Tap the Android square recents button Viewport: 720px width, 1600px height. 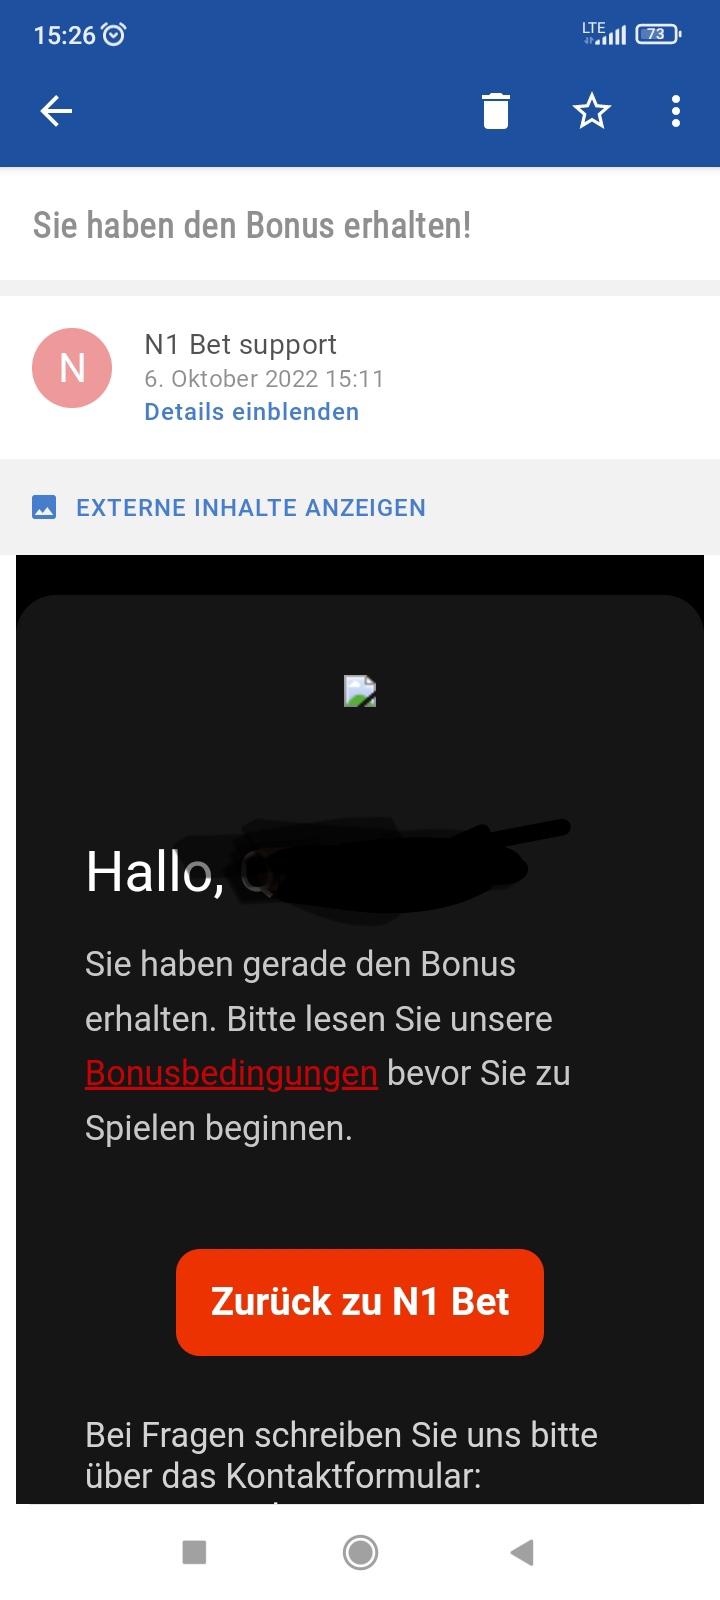[194, 1552]
